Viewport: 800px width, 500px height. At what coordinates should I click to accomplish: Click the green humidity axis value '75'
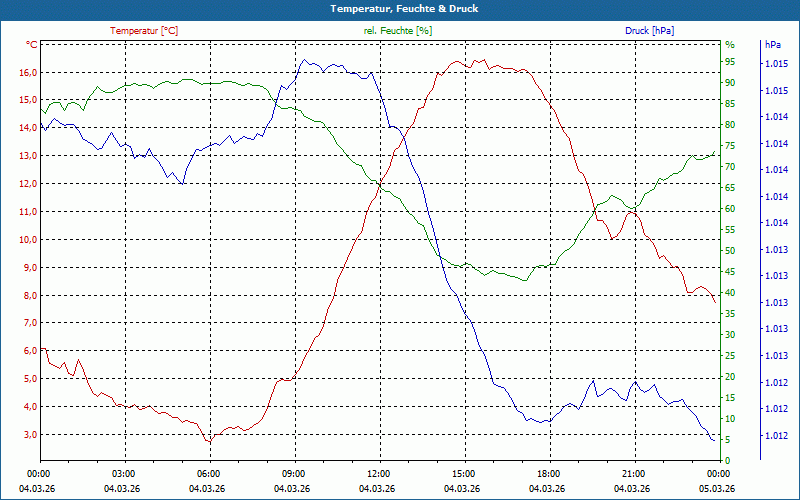(x=730, y=146)
